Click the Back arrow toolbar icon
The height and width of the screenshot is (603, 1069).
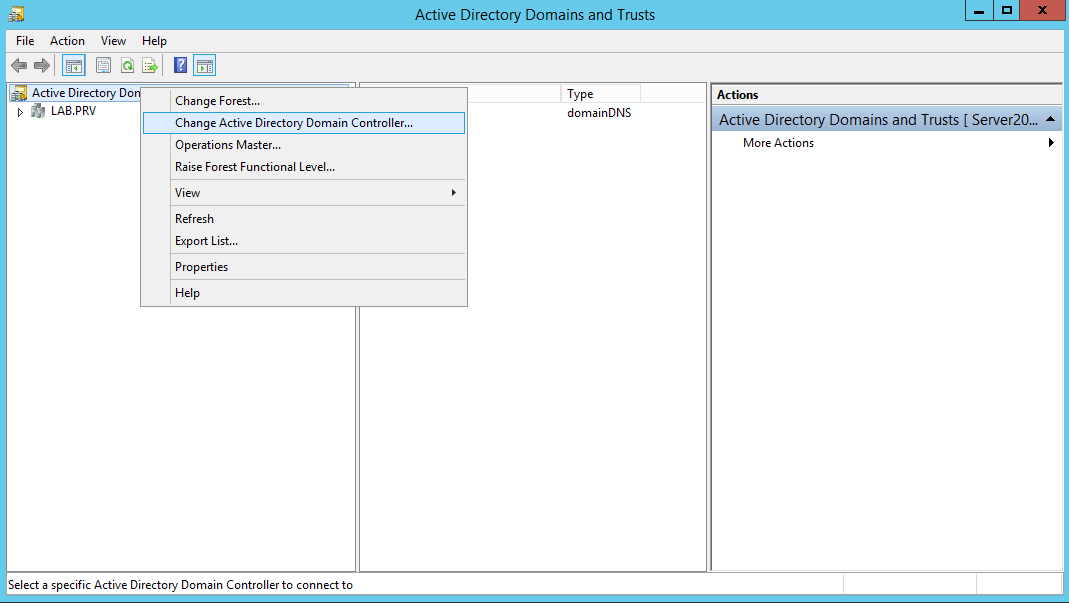[x=19, y=65]
